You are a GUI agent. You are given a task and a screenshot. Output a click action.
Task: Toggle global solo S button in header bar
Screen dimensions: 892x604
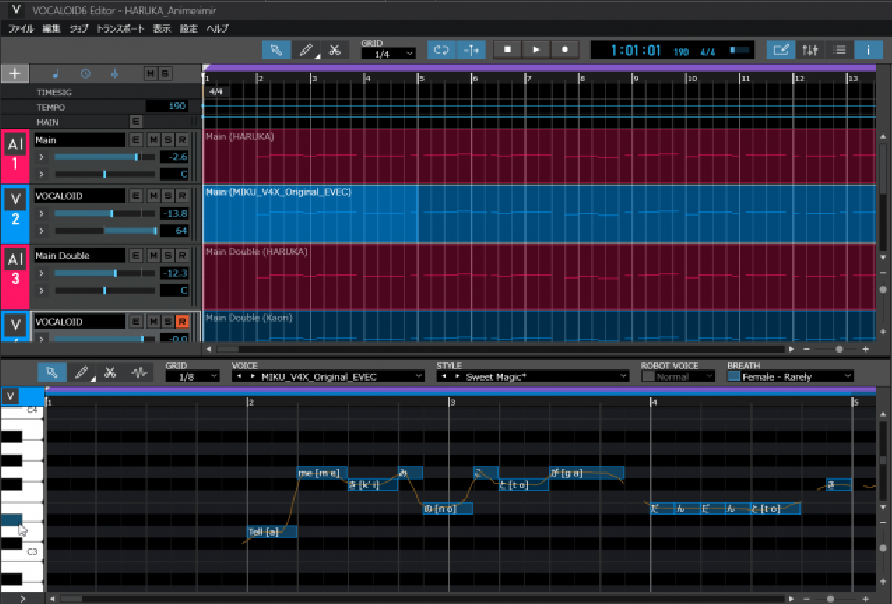coord(165,73)
